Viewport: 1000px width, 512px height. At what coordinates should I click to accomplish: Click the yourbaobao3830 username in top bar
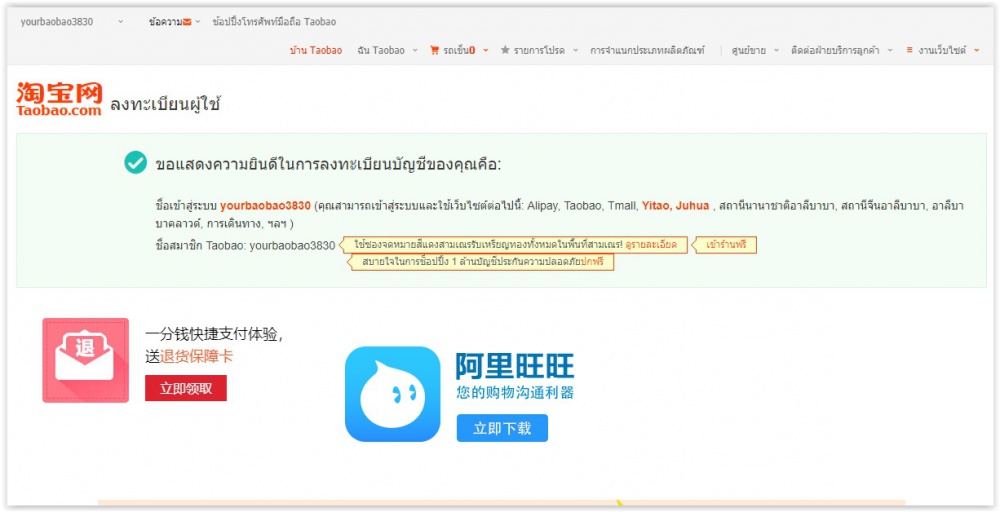[x=57, y=22]
